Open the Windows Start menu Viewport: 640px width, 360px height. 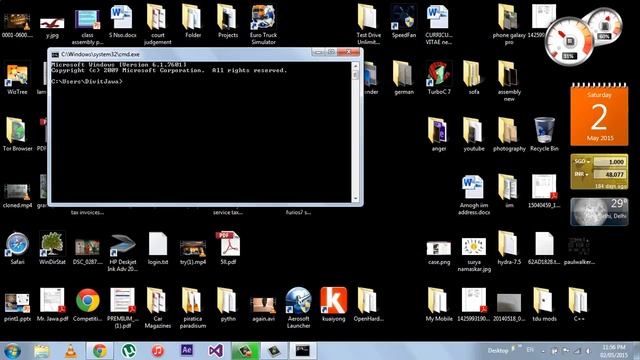coord(12,351)
